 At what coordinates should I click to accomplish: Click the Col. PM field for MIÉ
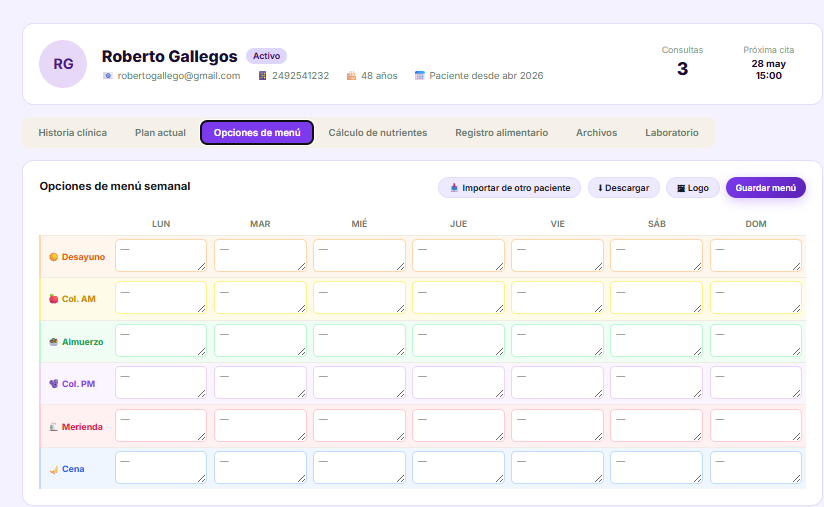pyautogui.click(x=359, y=382)
